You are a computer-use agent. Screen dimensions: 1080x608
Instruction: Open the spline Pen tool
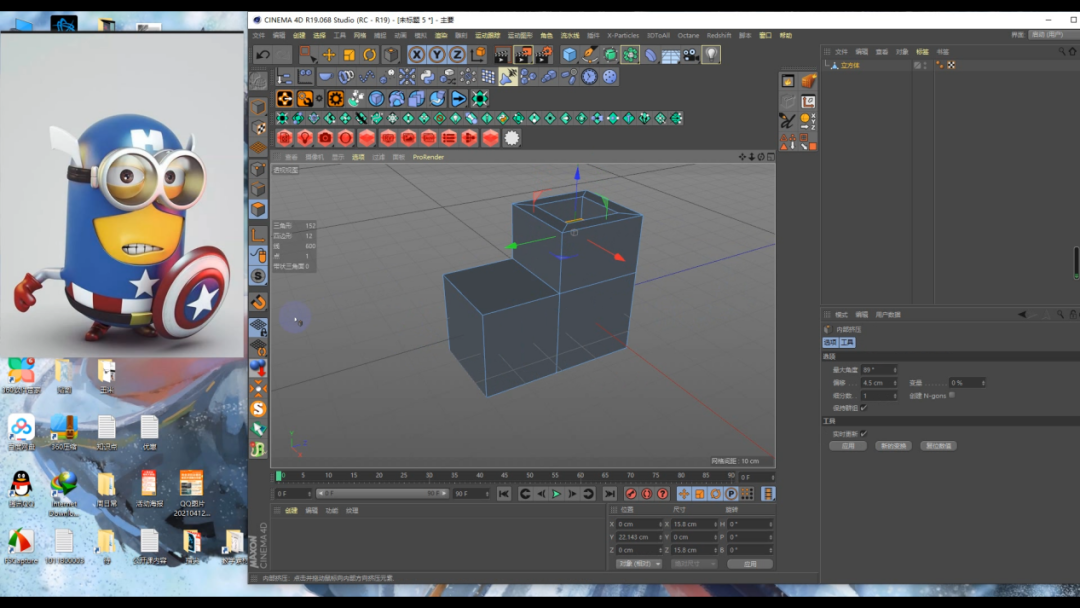590,54
